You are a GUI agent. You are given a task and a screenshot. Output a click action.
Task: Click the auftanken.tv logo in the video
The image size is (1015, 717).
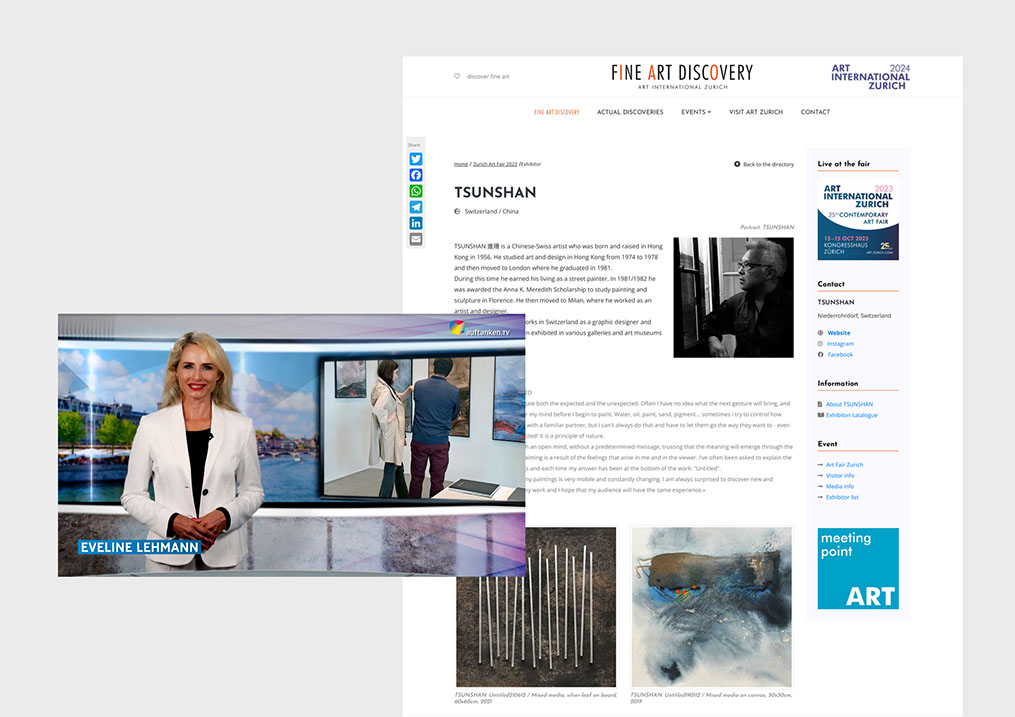coord(480,329)
